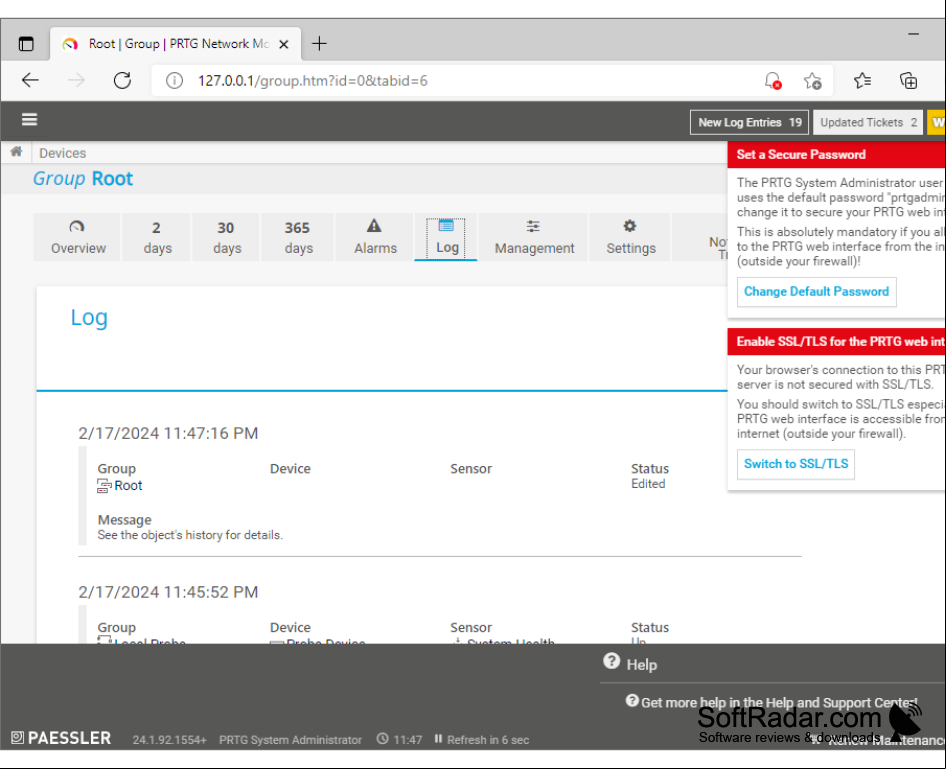
Task: Select the 2/17/2024 11:45:52 PM log timestamp
Action: point(168,592)
